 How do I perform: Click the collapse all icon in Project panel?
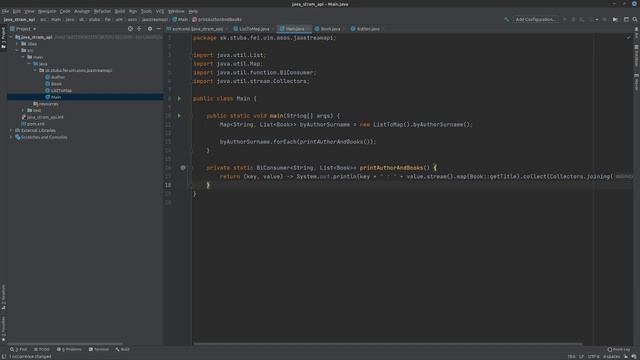139,29
